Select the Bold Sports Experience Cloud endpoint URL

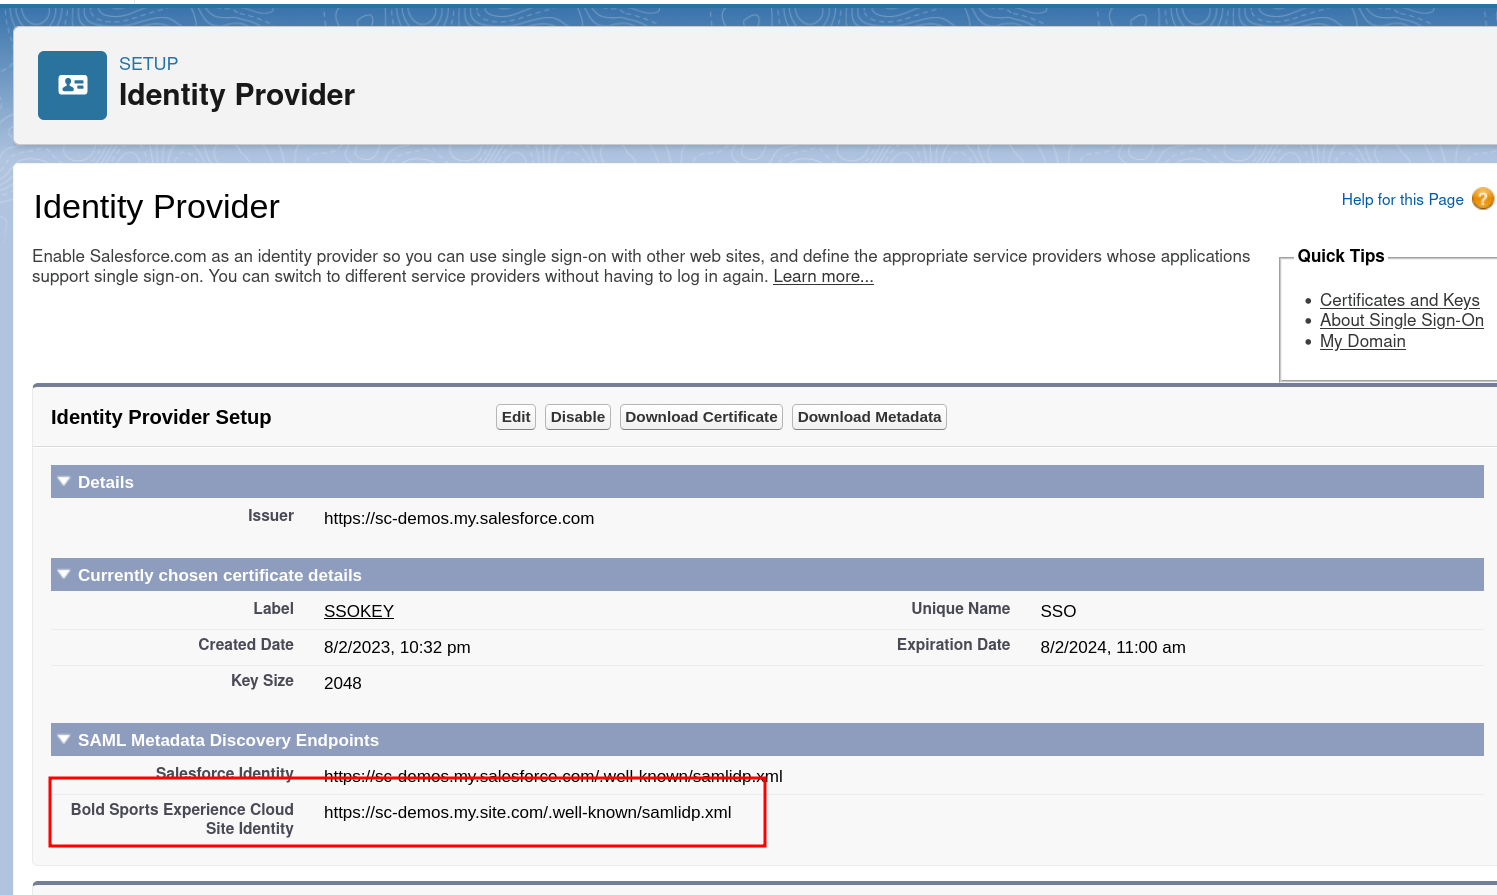(527, 812)
